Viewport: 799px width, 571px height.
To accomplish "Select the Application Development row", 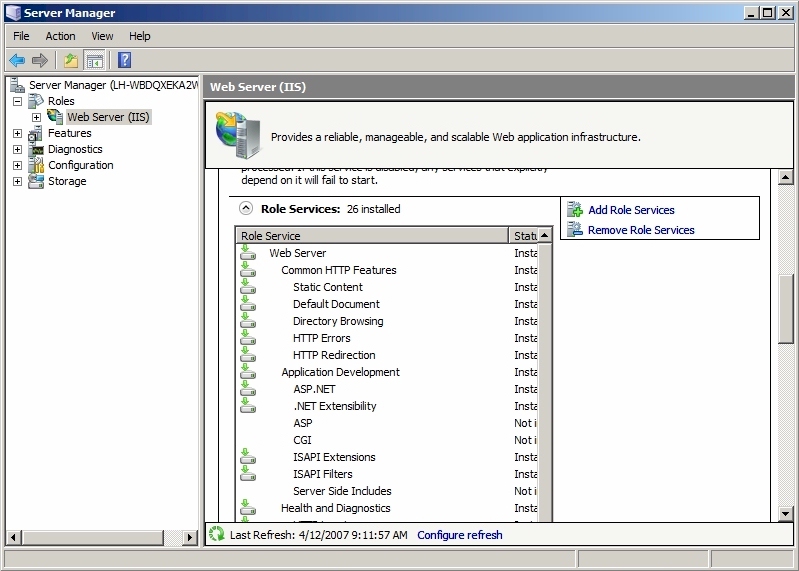I will tap(387, 372).
